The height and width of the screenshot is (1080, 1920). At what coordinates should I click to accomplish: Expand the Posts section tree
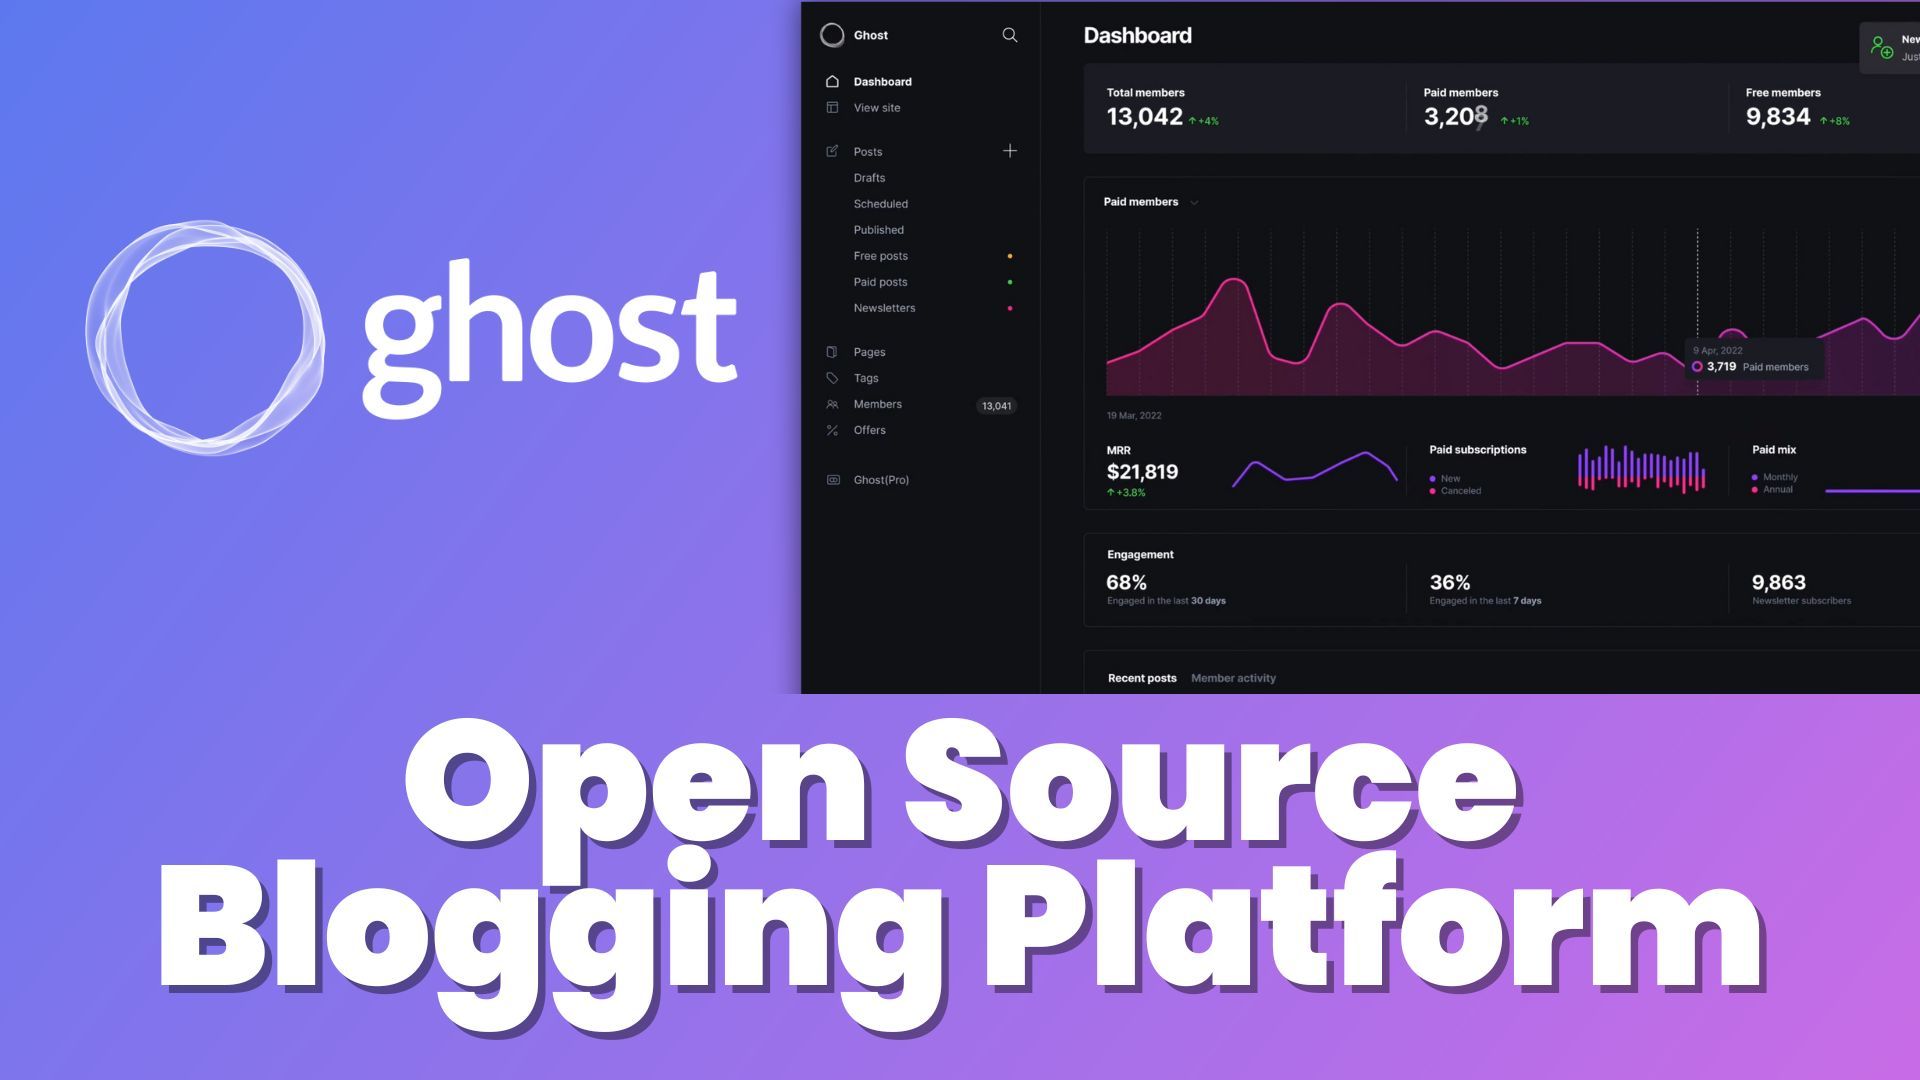(868, 150)
